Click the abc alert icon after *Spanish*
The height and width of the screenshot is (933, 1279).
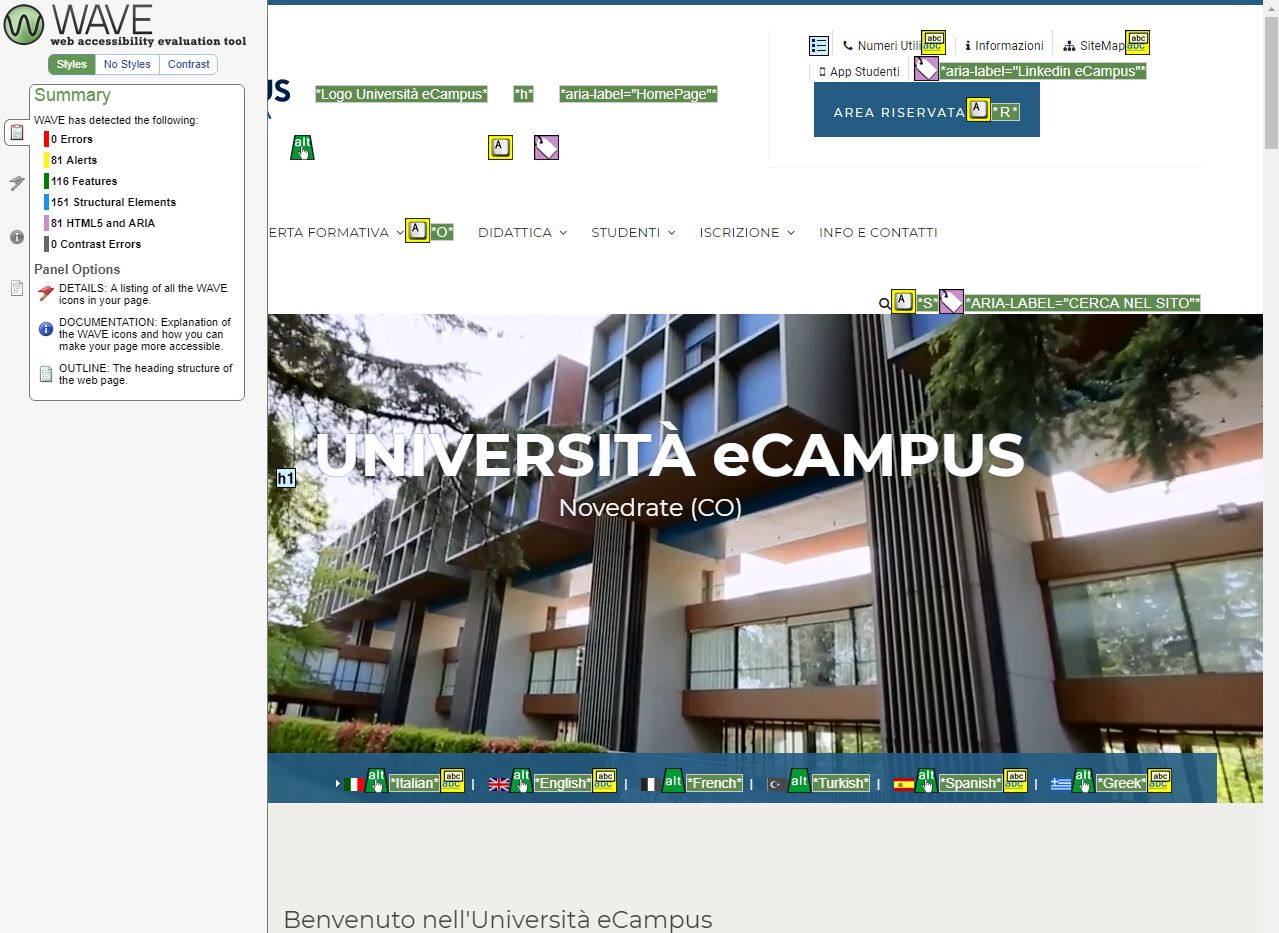point(1015,781)
